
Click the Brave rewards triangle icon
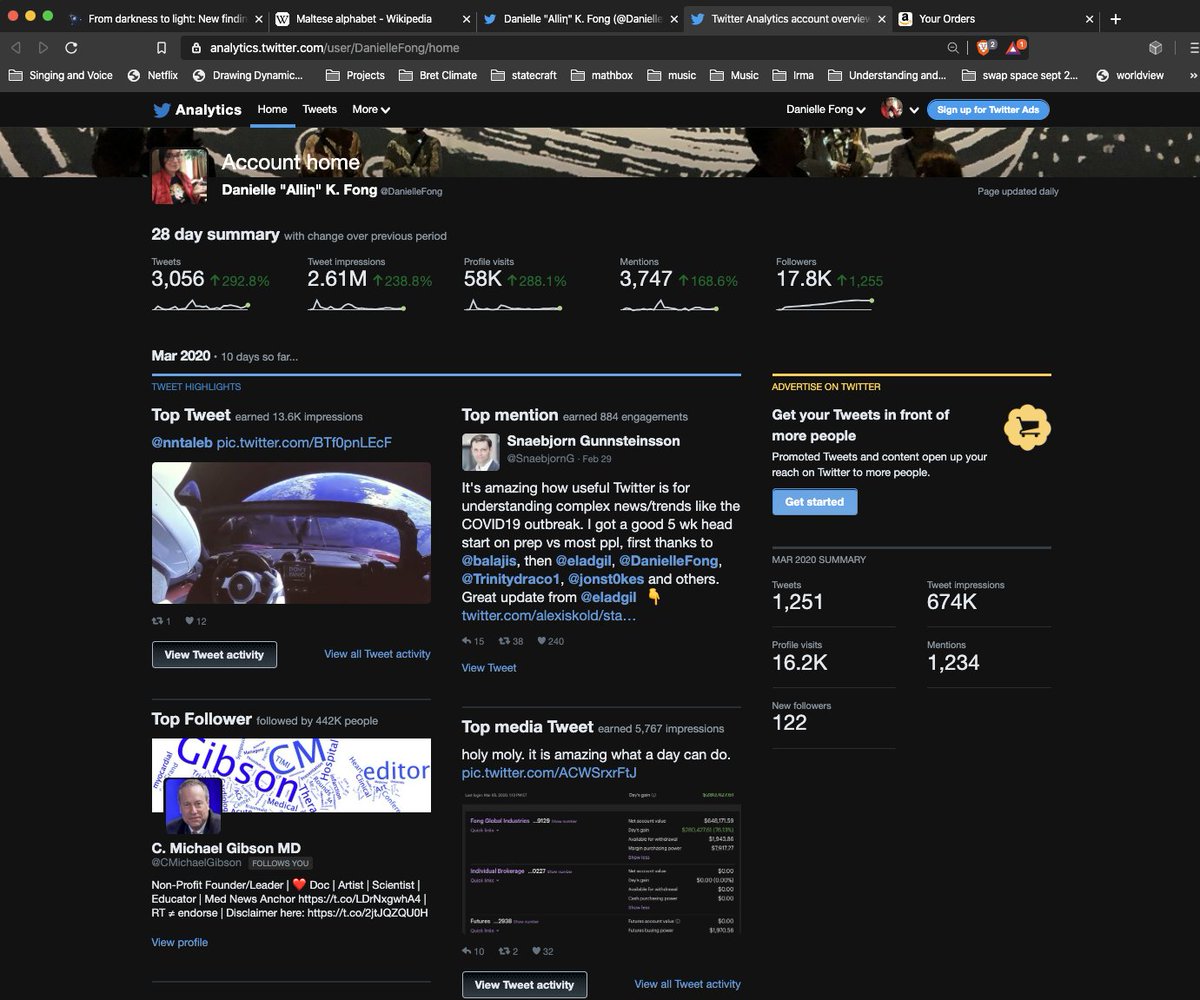click(x=1014, y=47)
